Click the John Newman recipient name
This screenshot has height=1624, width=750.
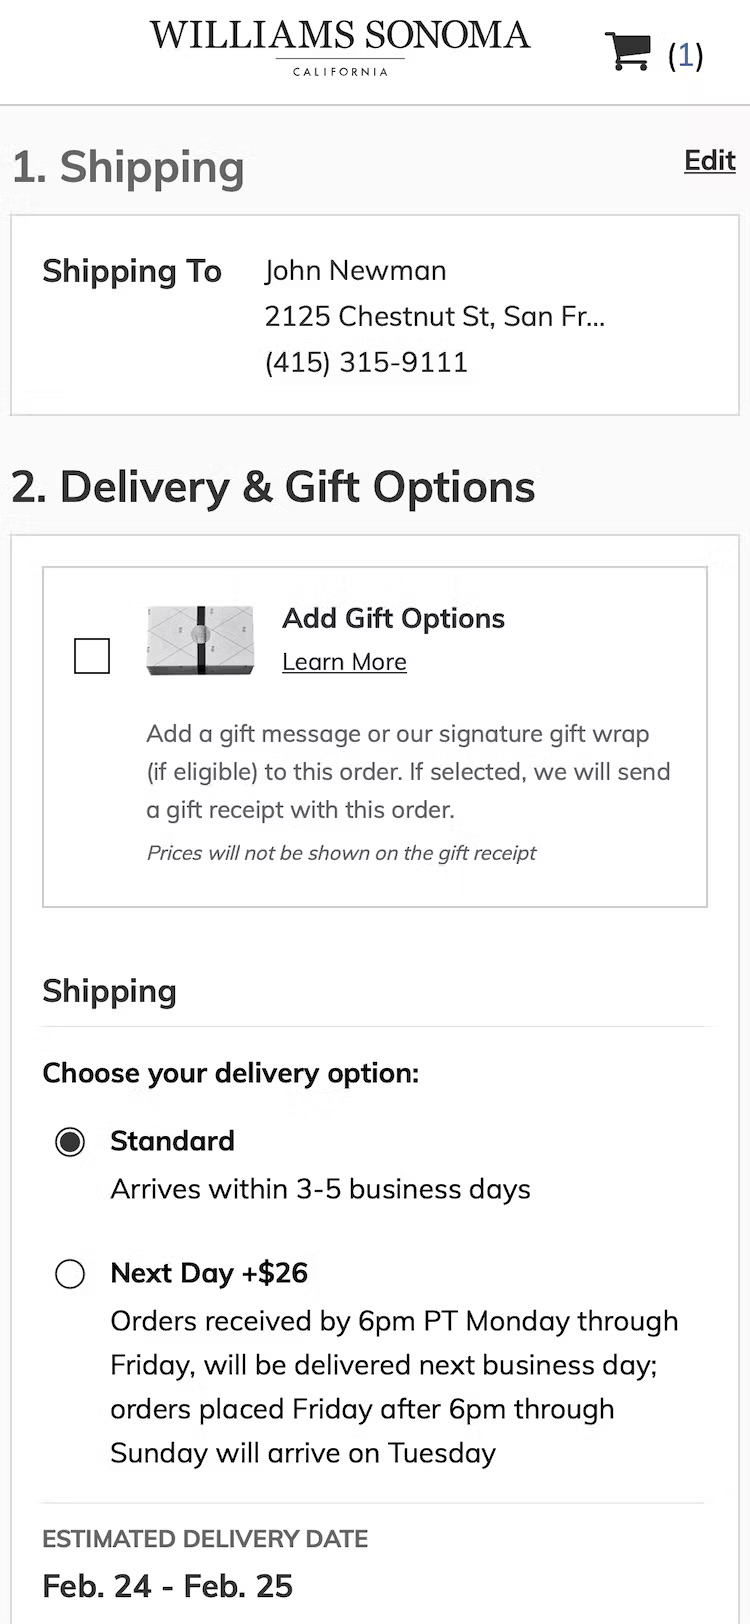355,271
